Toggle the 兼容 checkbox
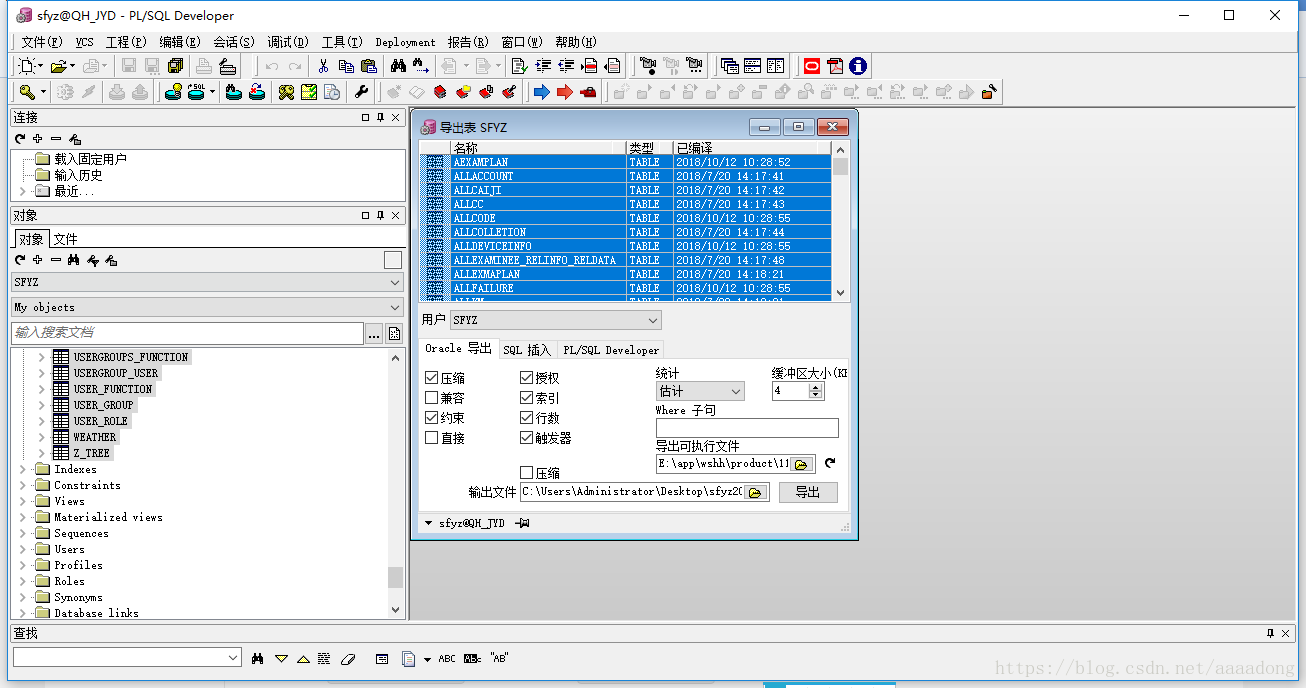The width and height of the screenshot is (1306, 688). [432, 398]
